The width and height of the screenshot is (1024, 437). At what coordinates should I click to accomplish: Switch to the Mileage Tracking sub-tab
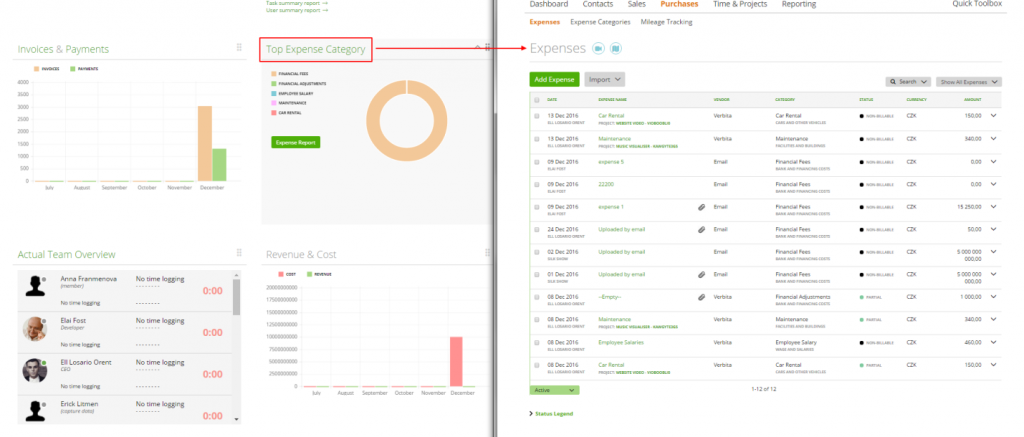[x=666, y=22]
